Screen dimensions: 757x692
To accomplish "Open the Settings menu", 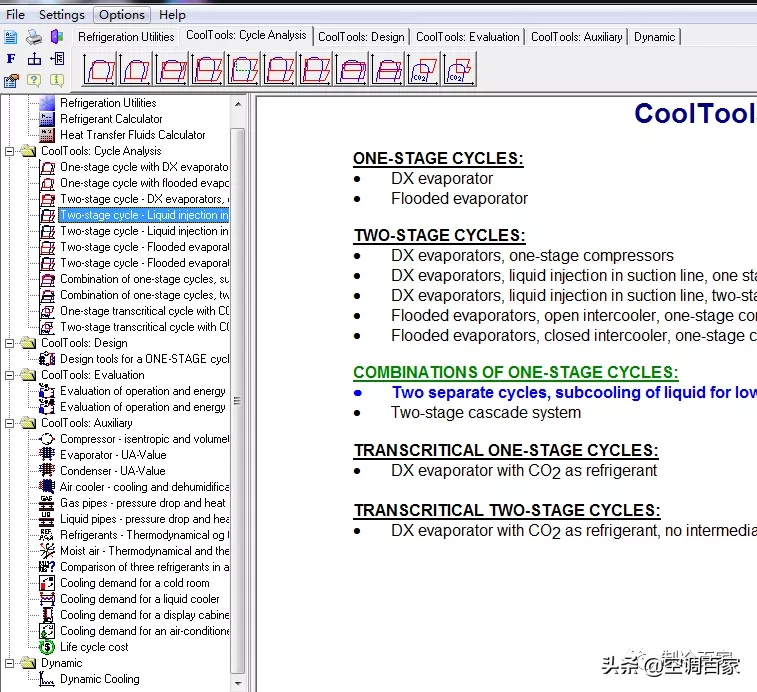I will tap(61, 15).
